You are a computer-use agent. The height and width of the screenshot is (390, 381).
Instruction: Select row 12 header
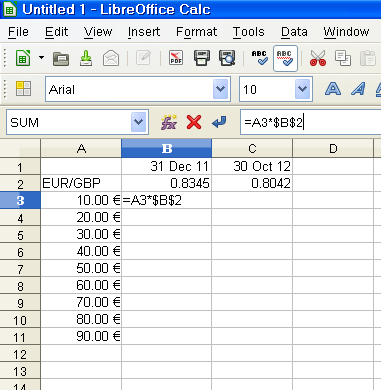(x=20, y=354)
